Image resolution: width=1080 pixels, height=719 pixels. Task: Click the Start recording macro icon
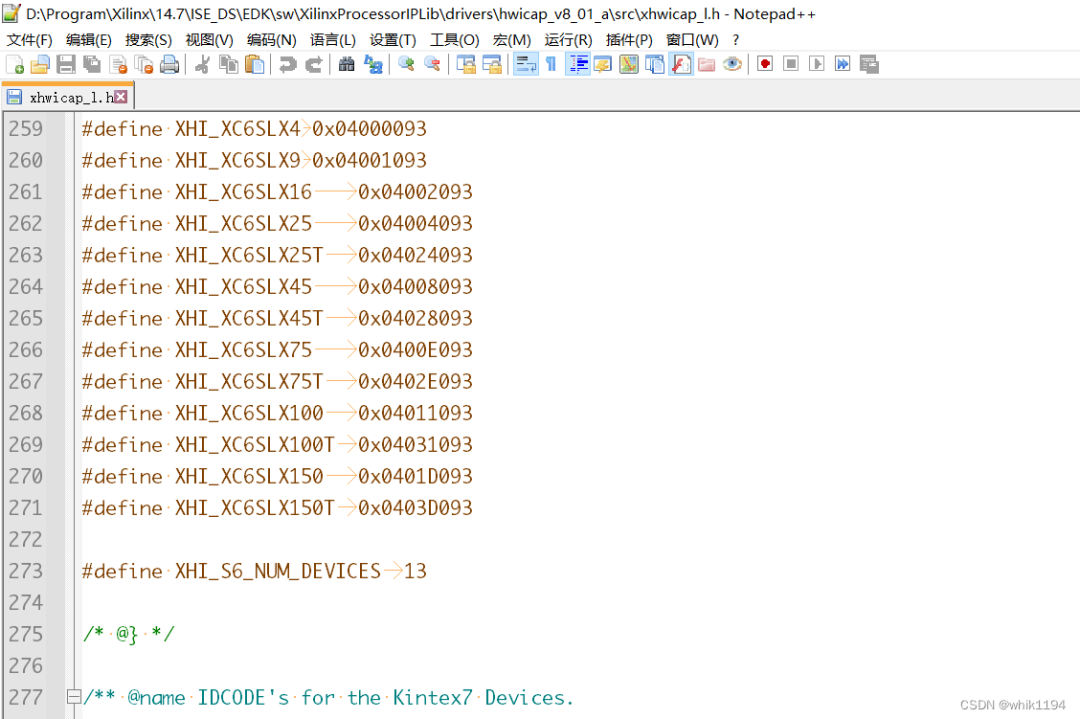[x=765, y=65]
